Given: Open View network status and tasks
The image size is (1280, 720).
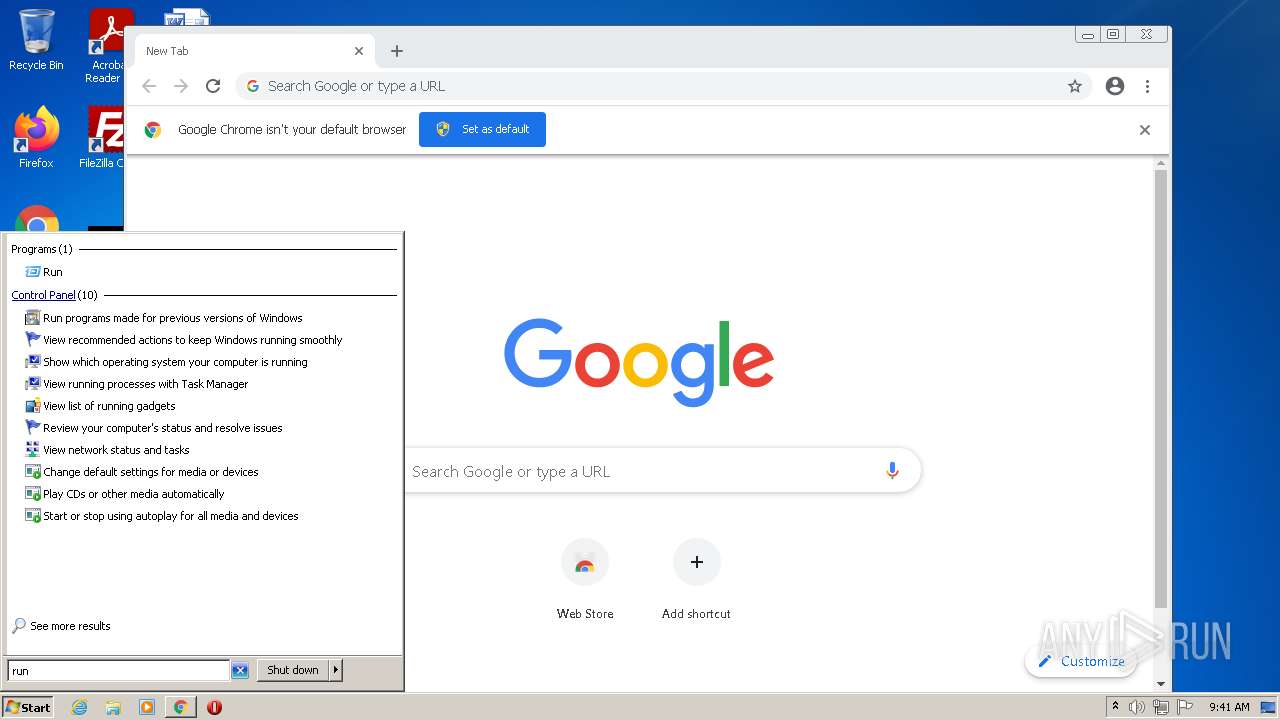Looking at the screenshot, I should [107, 450].
